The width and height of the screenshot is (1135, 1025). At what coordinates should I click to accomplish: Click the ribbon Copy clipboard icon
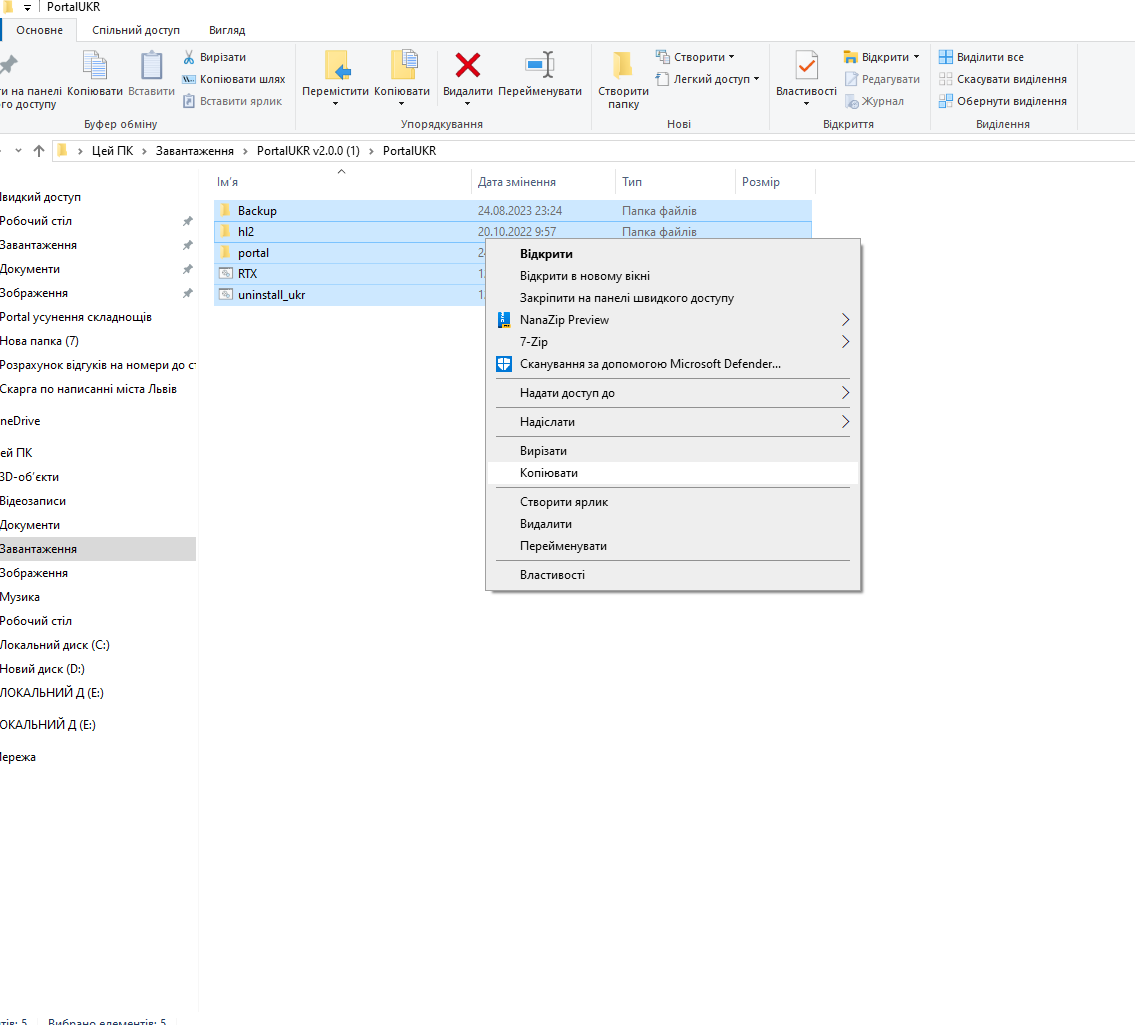coord(95,65)
